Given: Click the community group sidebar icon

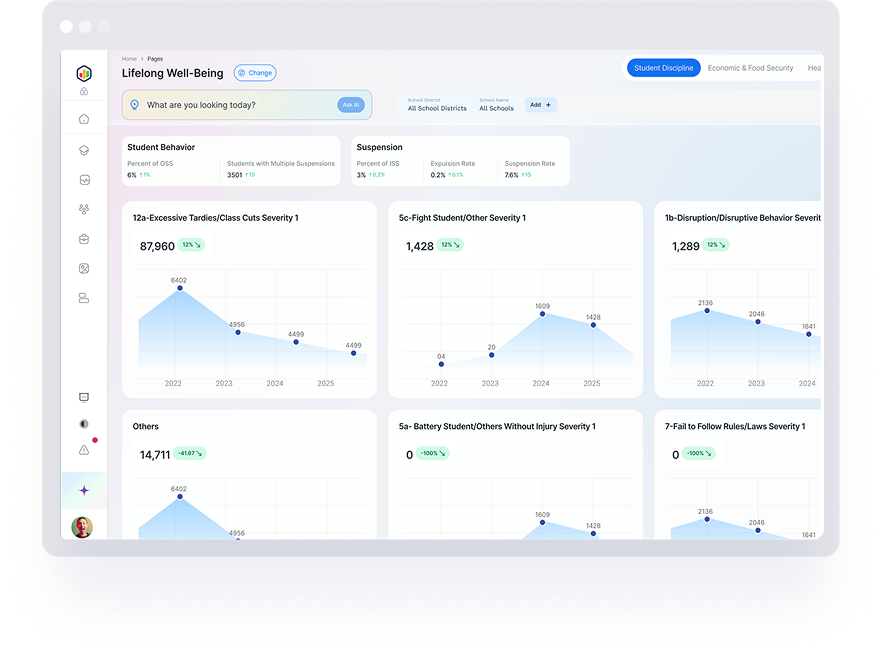Looking at the screenshot, I should (84, 209).
